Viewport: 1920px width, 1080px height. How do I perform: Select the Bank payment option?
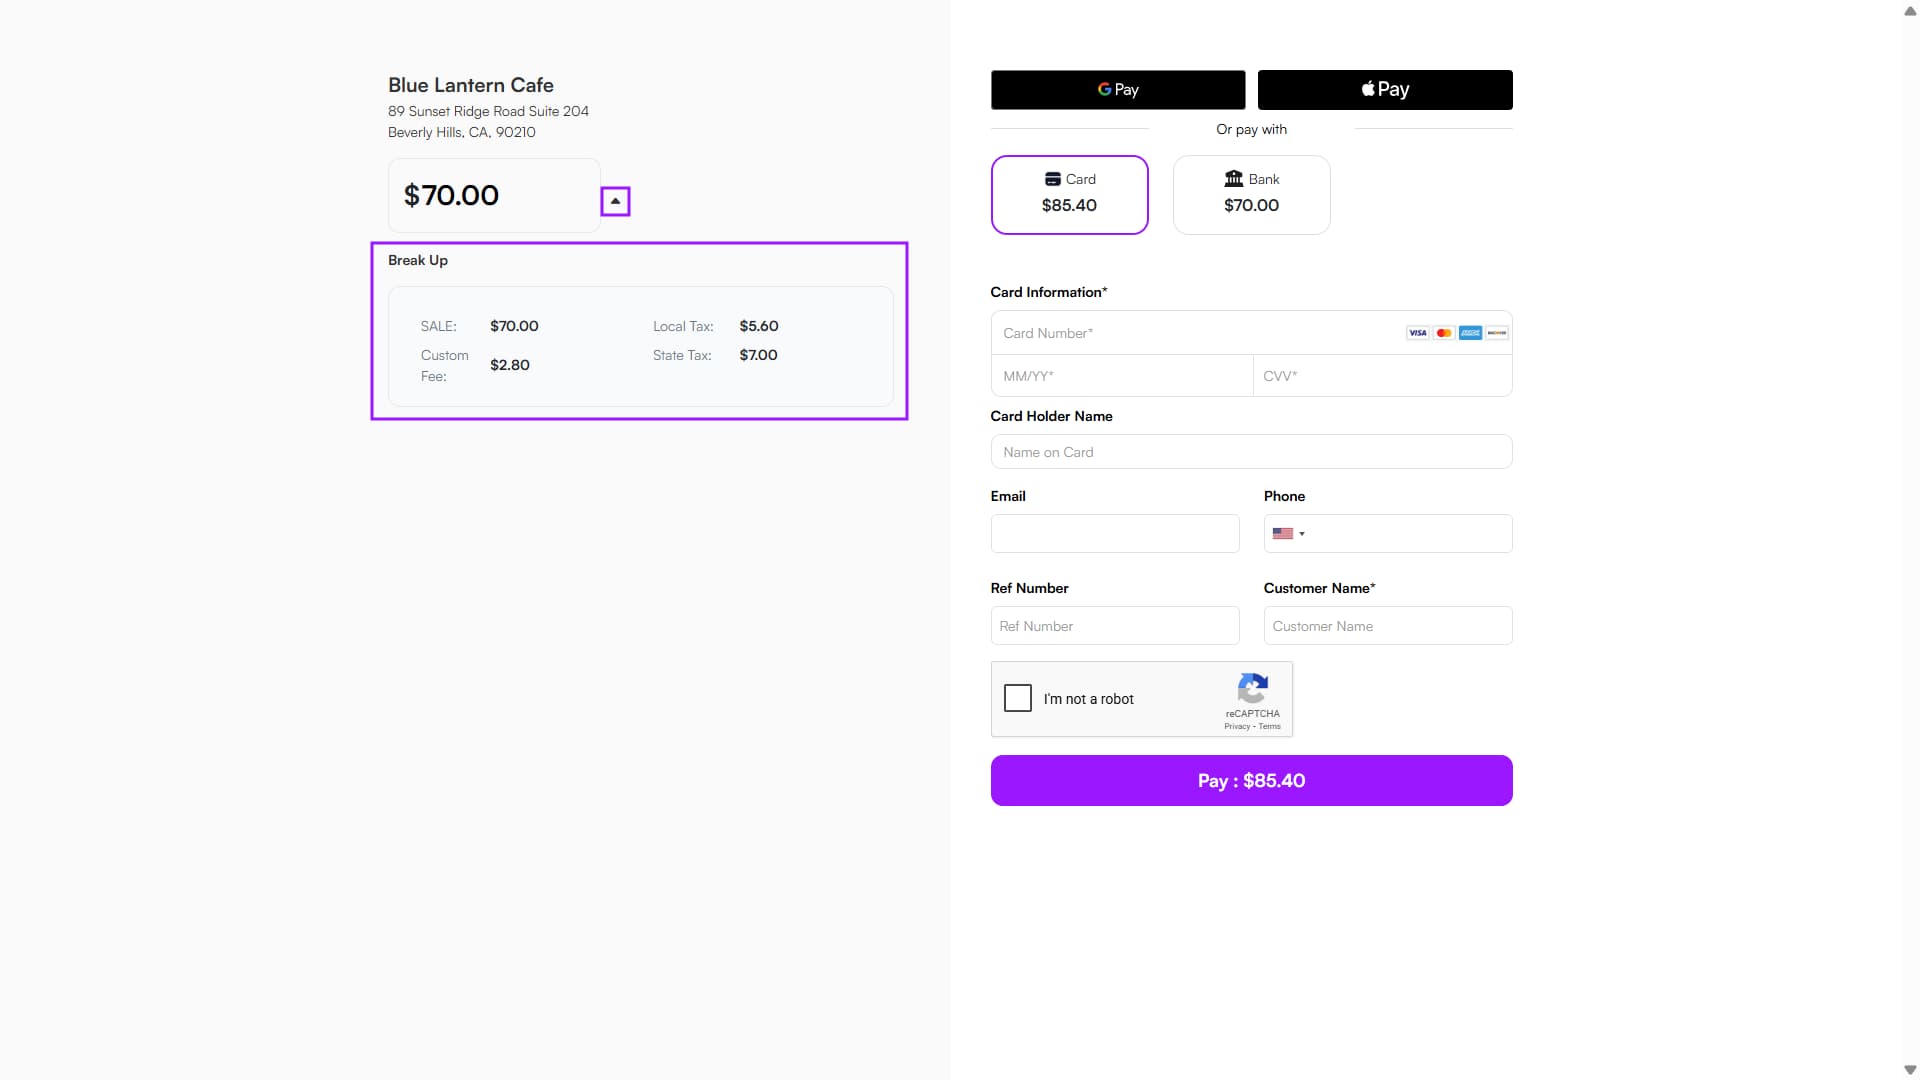coord(1251,194)
